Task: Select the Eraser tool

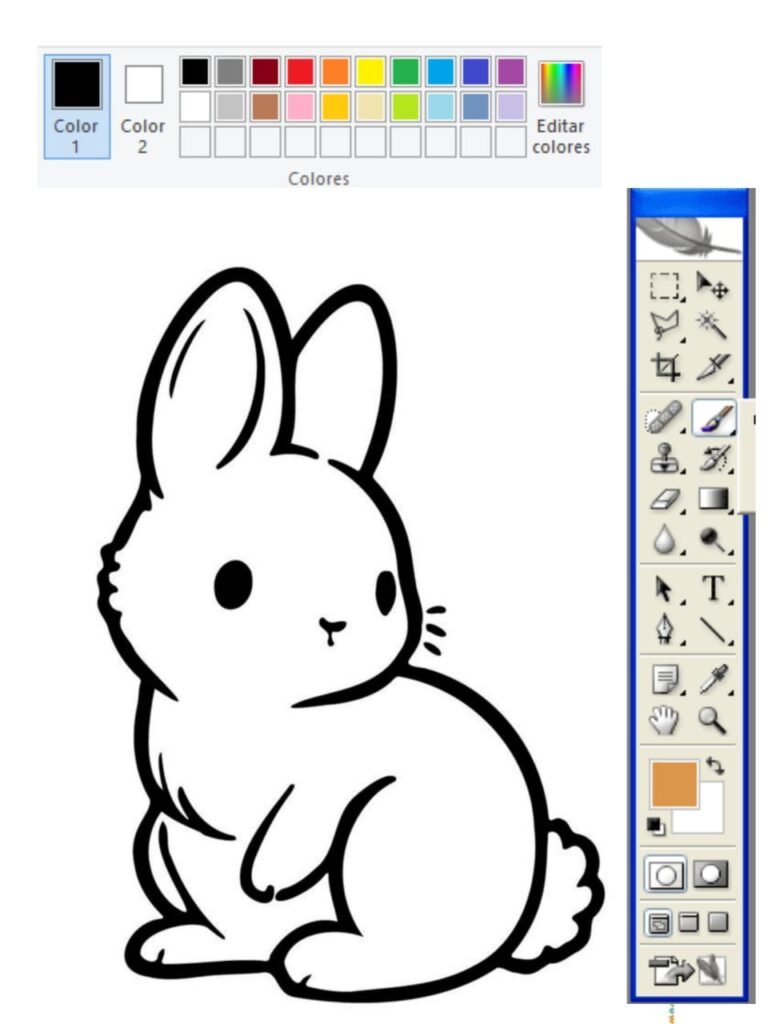Action: [665, 500]
